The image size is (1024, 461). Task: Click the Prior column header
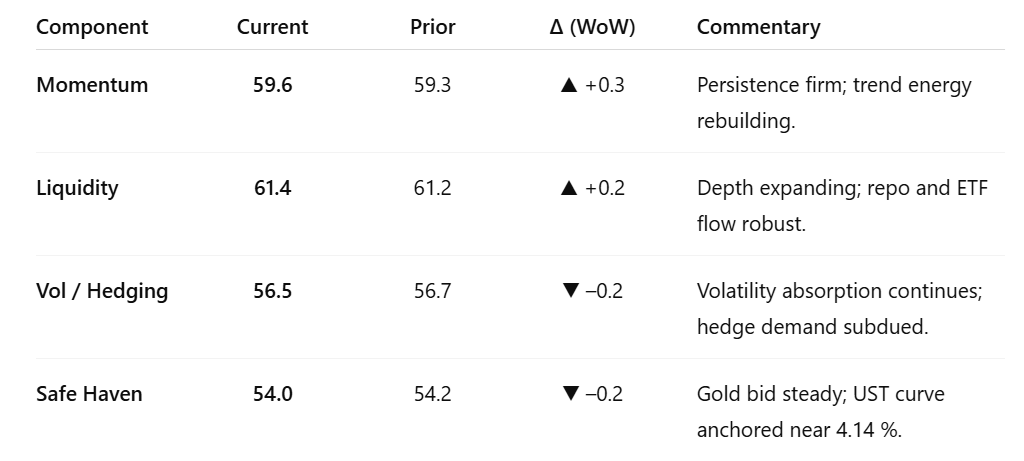click(x=432, y=28)
